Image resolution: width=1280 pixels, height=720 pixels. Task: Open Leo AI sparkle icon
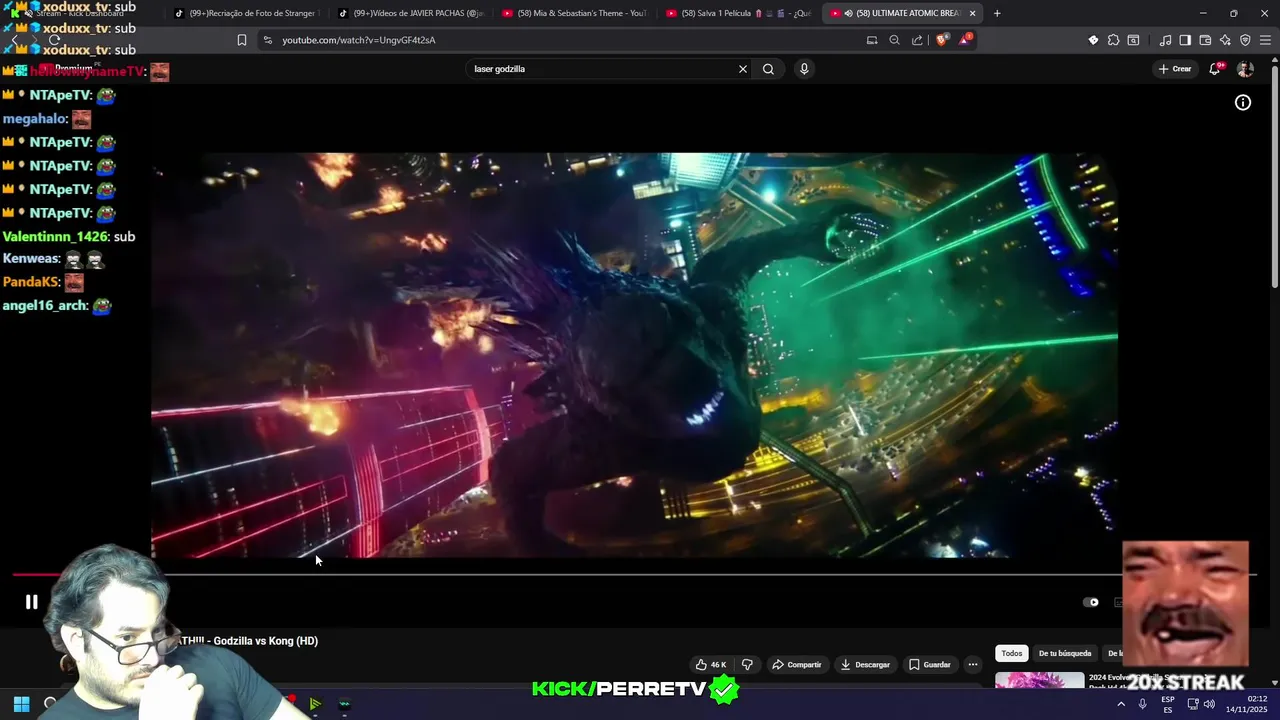1225,40
